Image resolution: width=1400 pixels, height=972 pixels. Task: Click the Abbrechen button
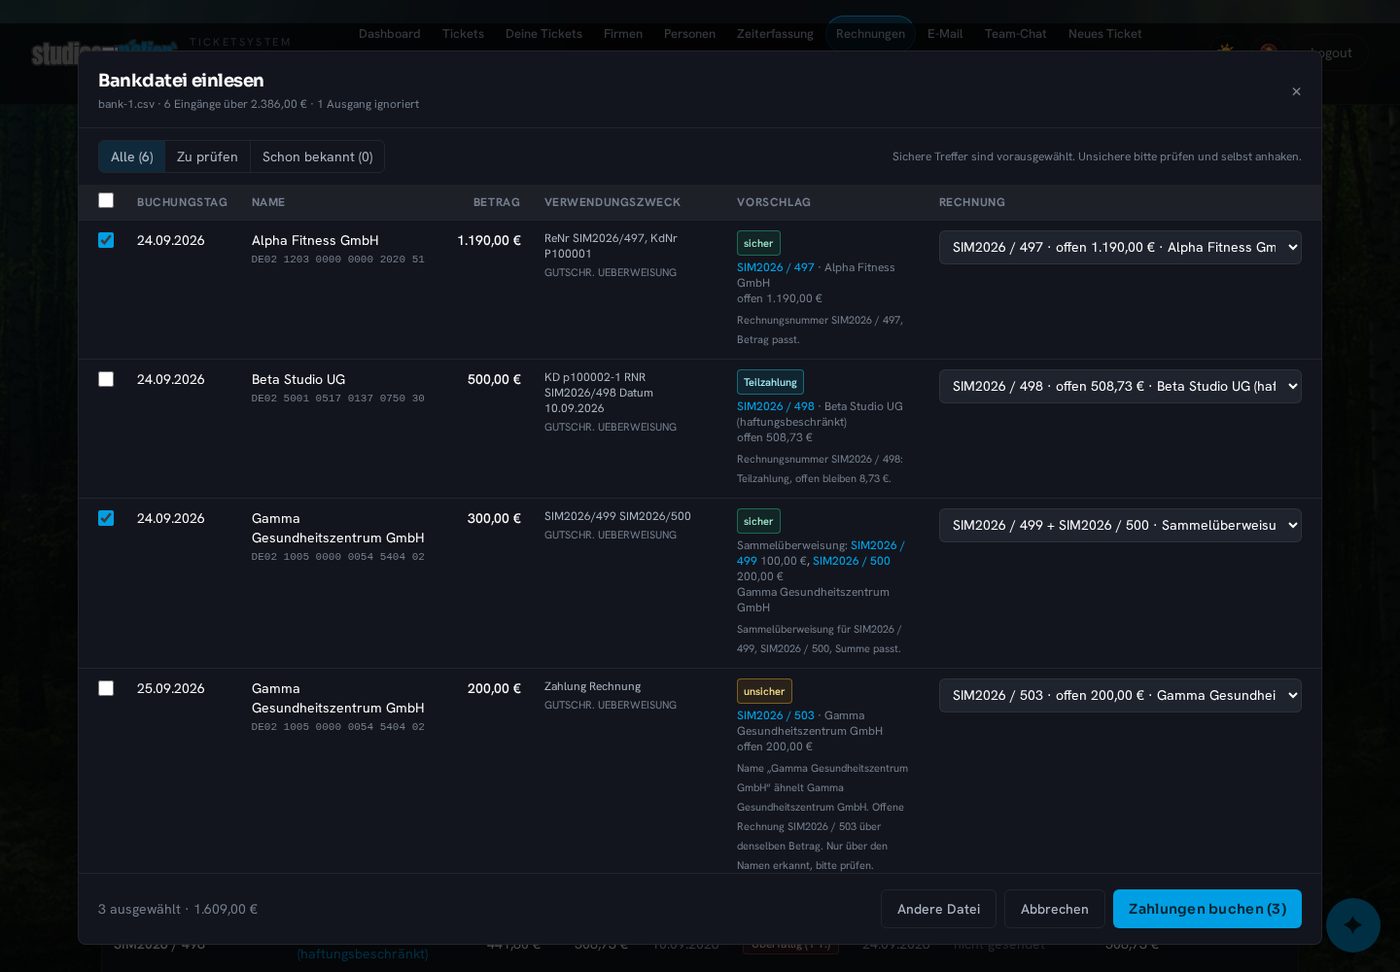pos(1054,909)
